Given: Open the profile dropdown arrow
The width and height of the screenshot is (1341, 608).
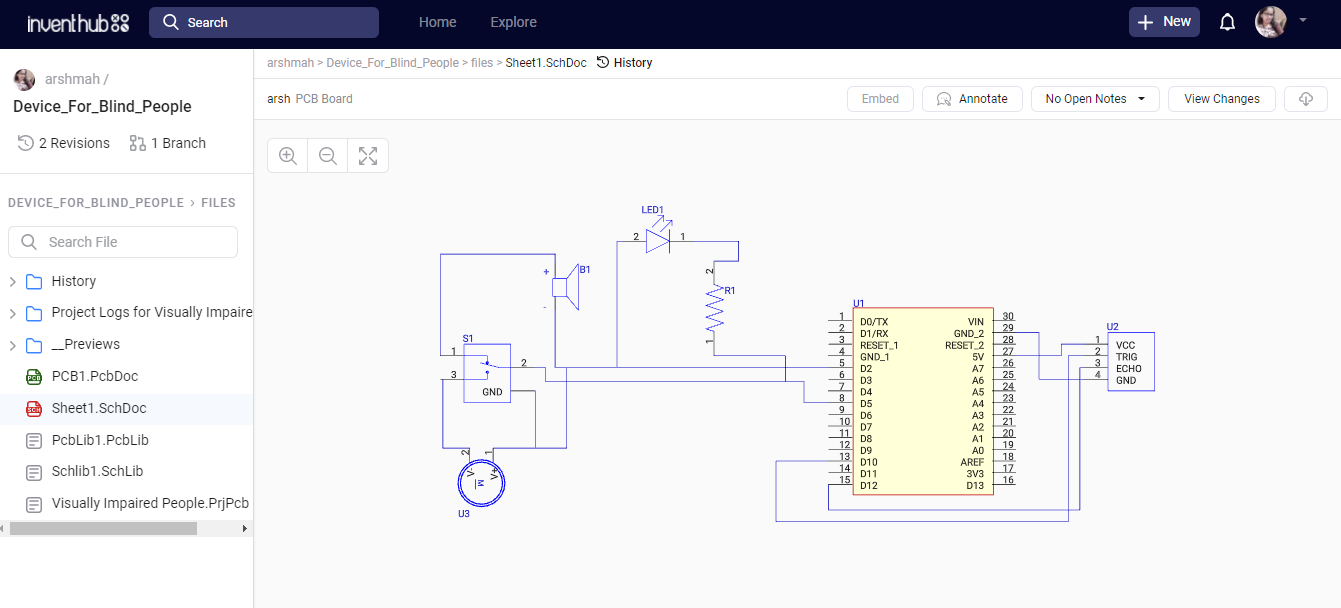Looking at the screenshot, I should [1302, 21].
